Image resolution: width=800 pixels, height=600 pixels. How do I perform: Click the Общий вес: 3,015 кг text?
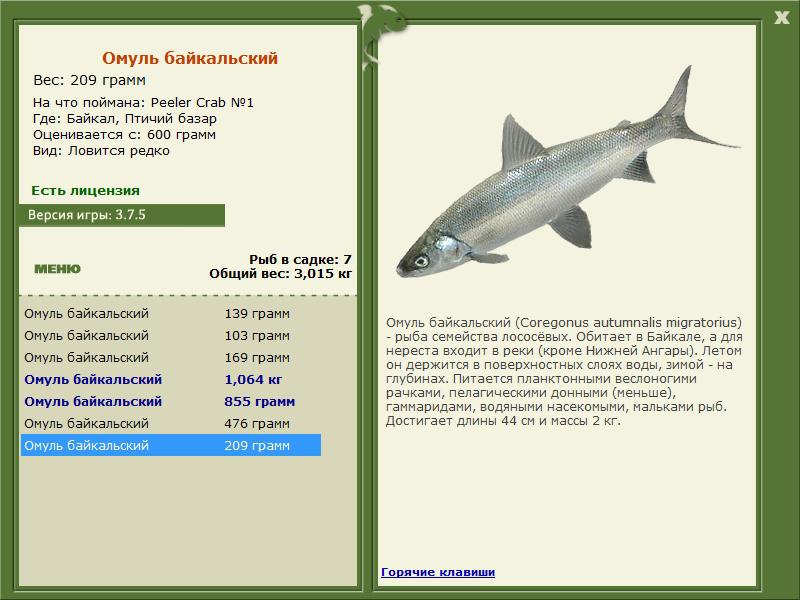click(280, 273)
